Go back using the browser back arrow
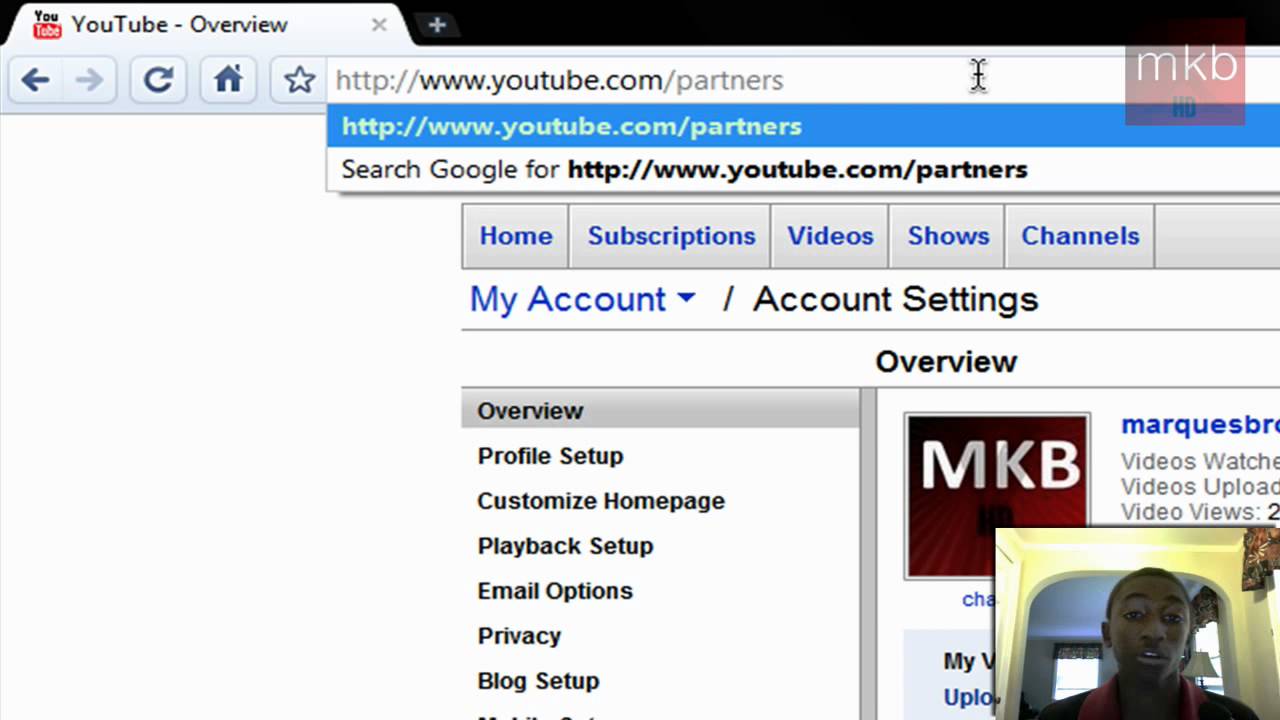Image resolution: width=1280 pixels, height=720 pixels. pyautogui.click(x=35, y=79)
